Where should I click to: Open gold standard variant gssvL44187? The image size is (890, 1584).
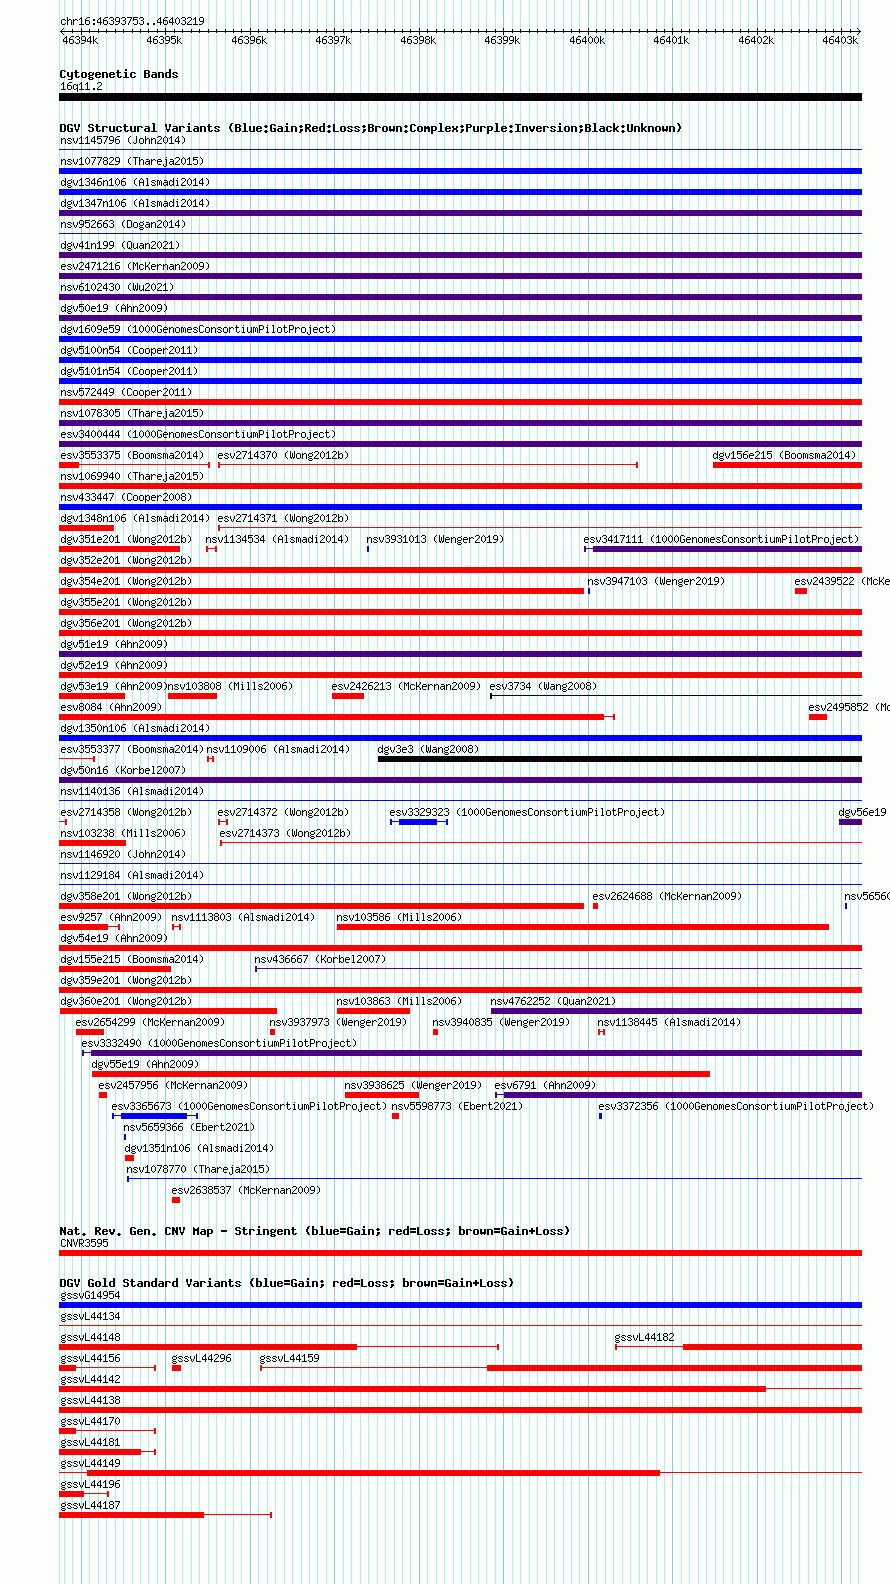pos(90,1505)
